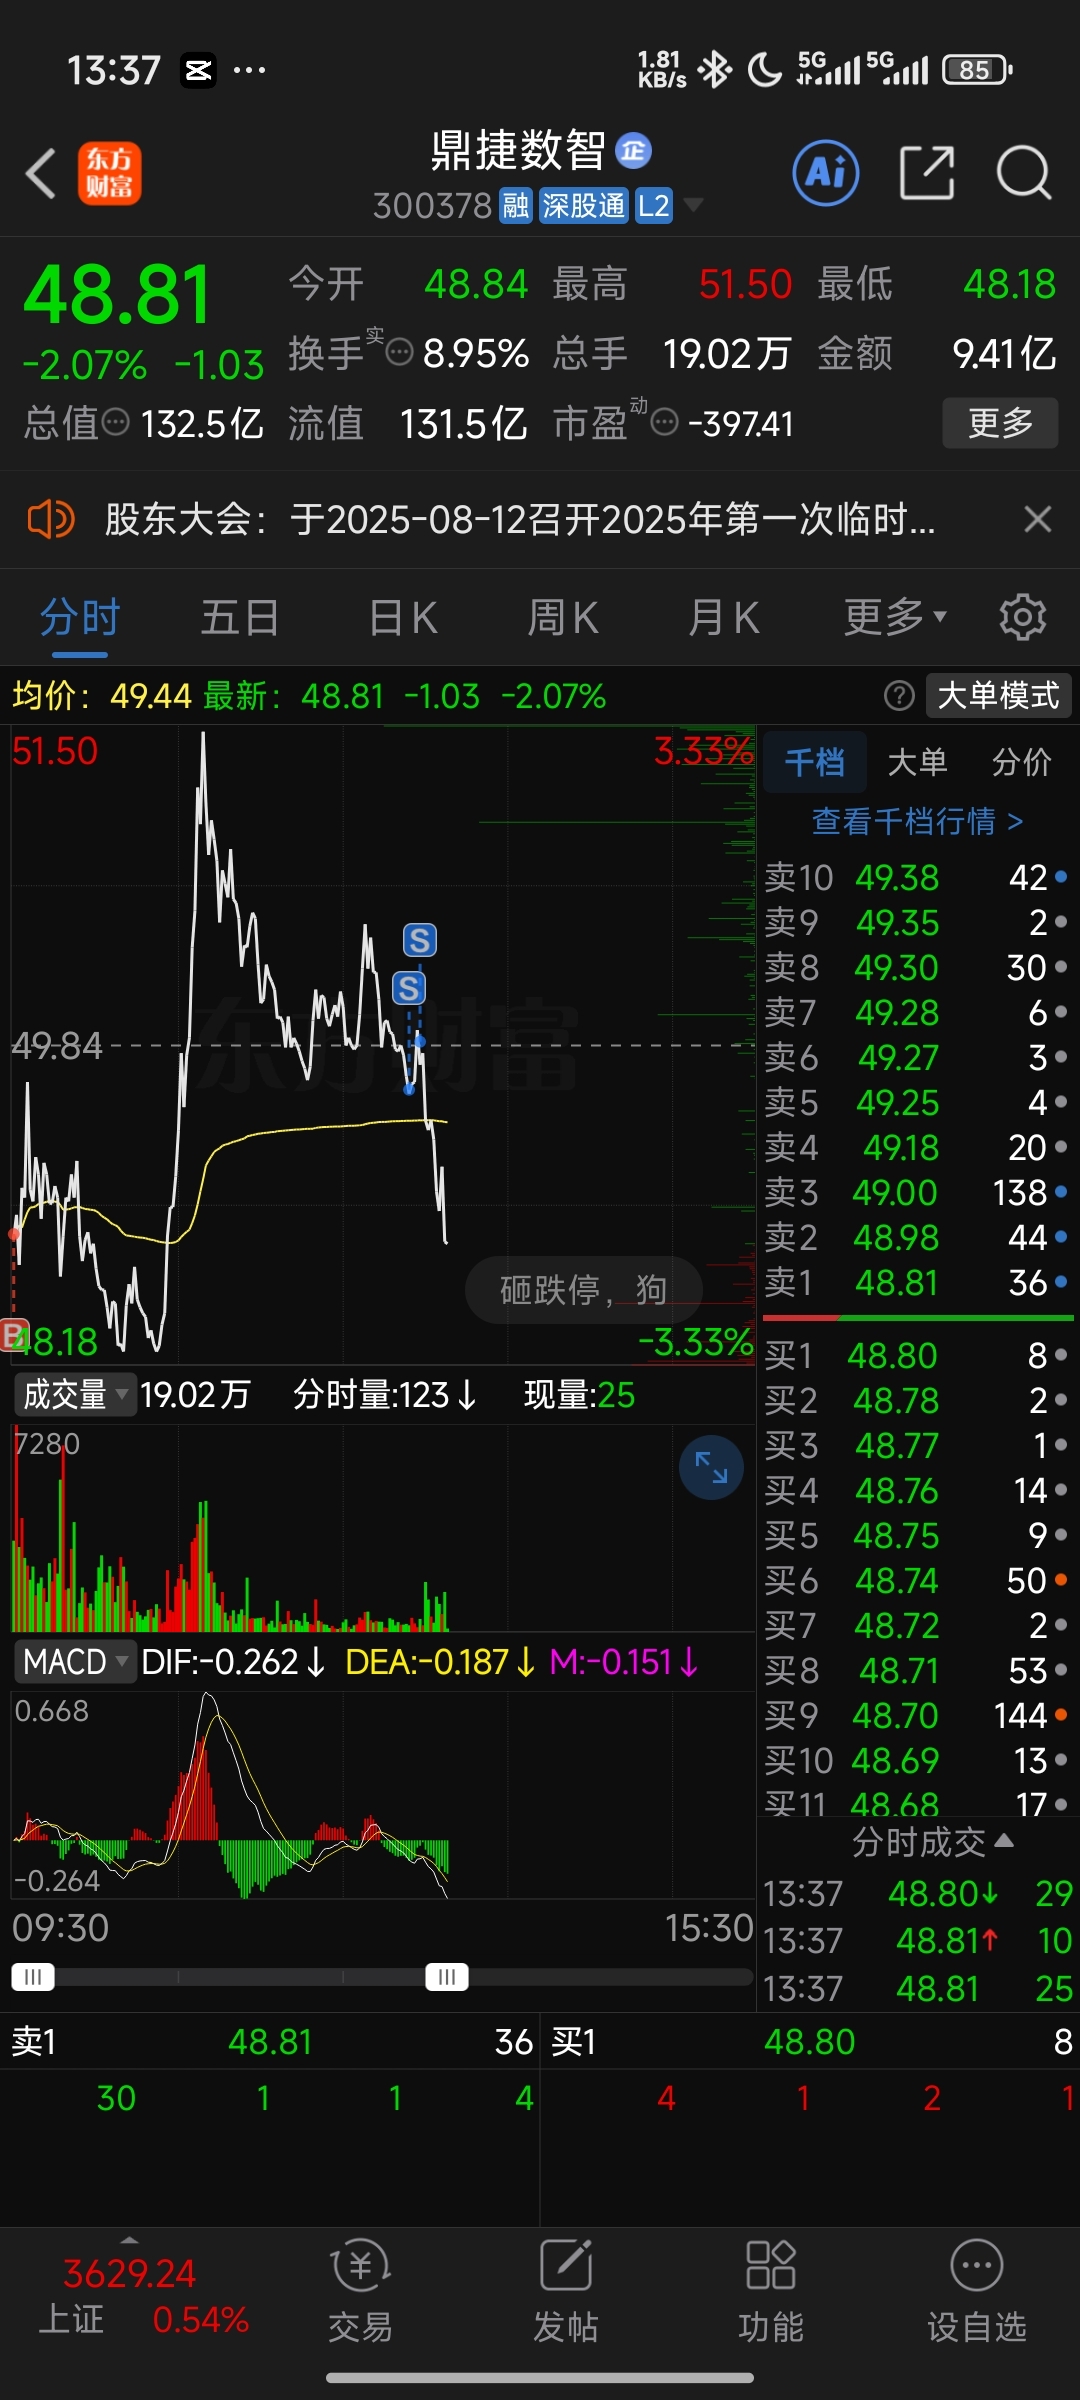Screen dimensions: 1080x2400
Task: Dismiss the shareholder meeting notice
Action: pos(1038,519)
